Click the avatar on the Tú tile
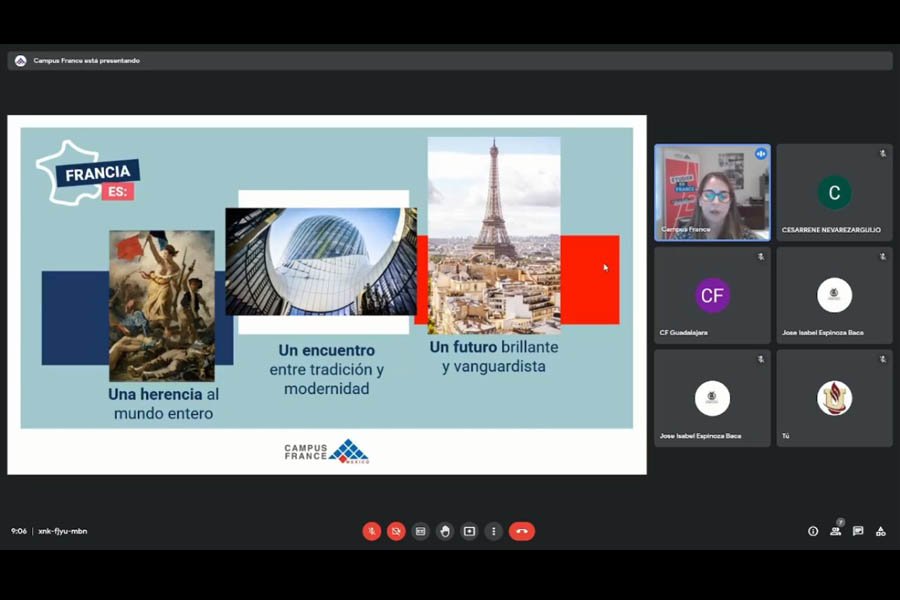The height and width of the screenshot is (600, 900). coord(835,398)
